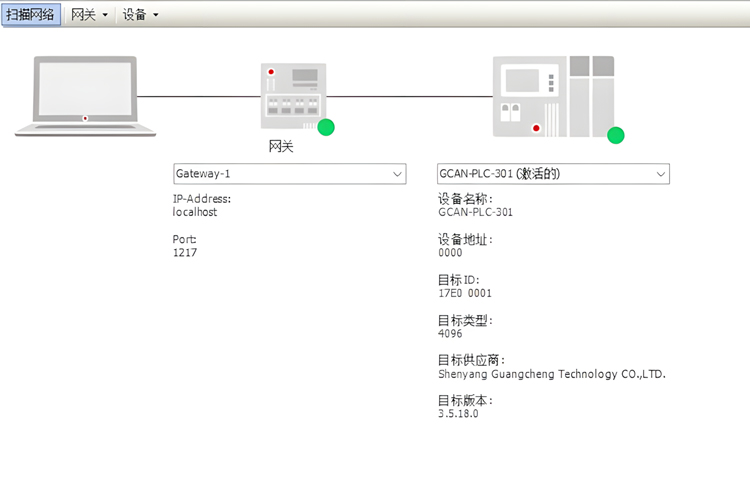Click the line connecting laptop and gateway
The image size is (750, 481).
click(x=200, y=97)
